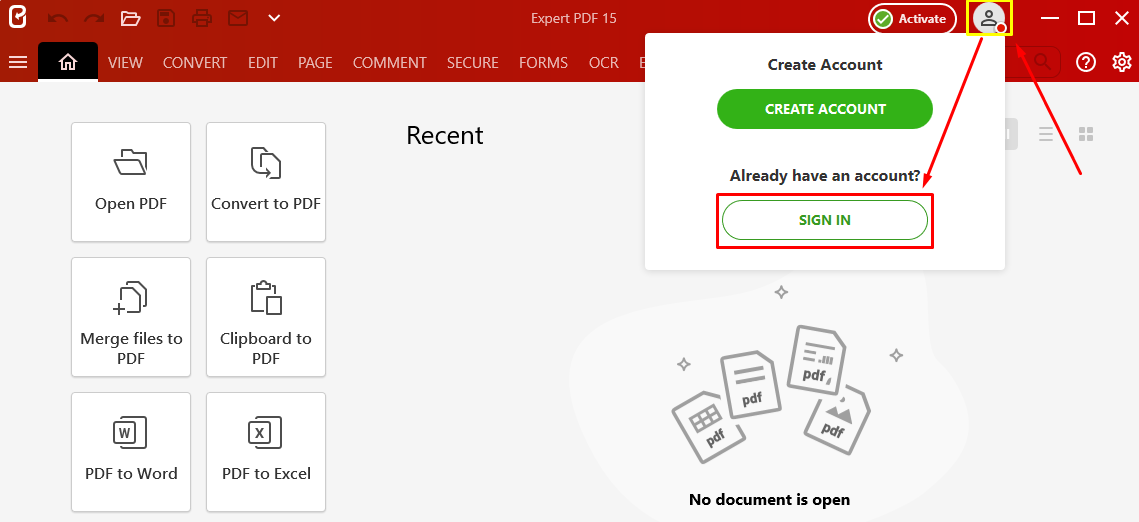
Task: Select the Home tab icon
Action: 68,62
